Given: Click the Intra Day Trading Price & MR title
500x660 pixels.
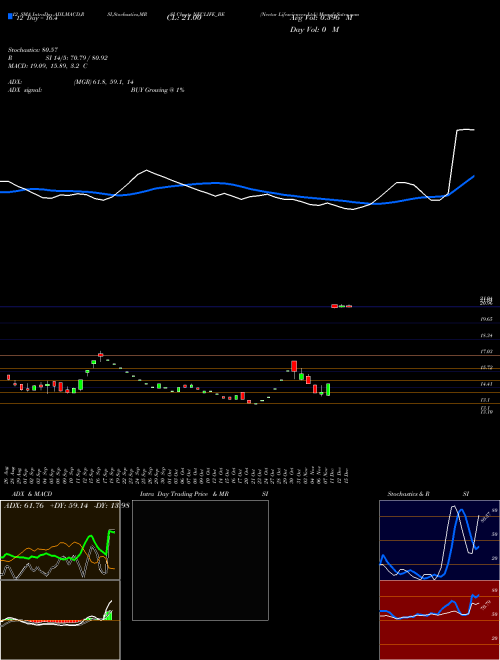Looking at the screenshot, I should (184, 494).
